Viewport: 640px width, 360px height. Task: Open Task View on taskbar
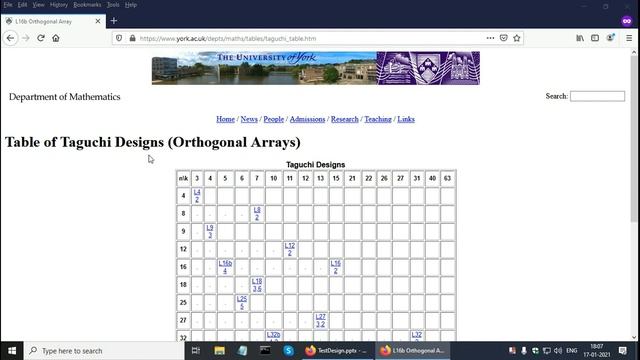196,351
